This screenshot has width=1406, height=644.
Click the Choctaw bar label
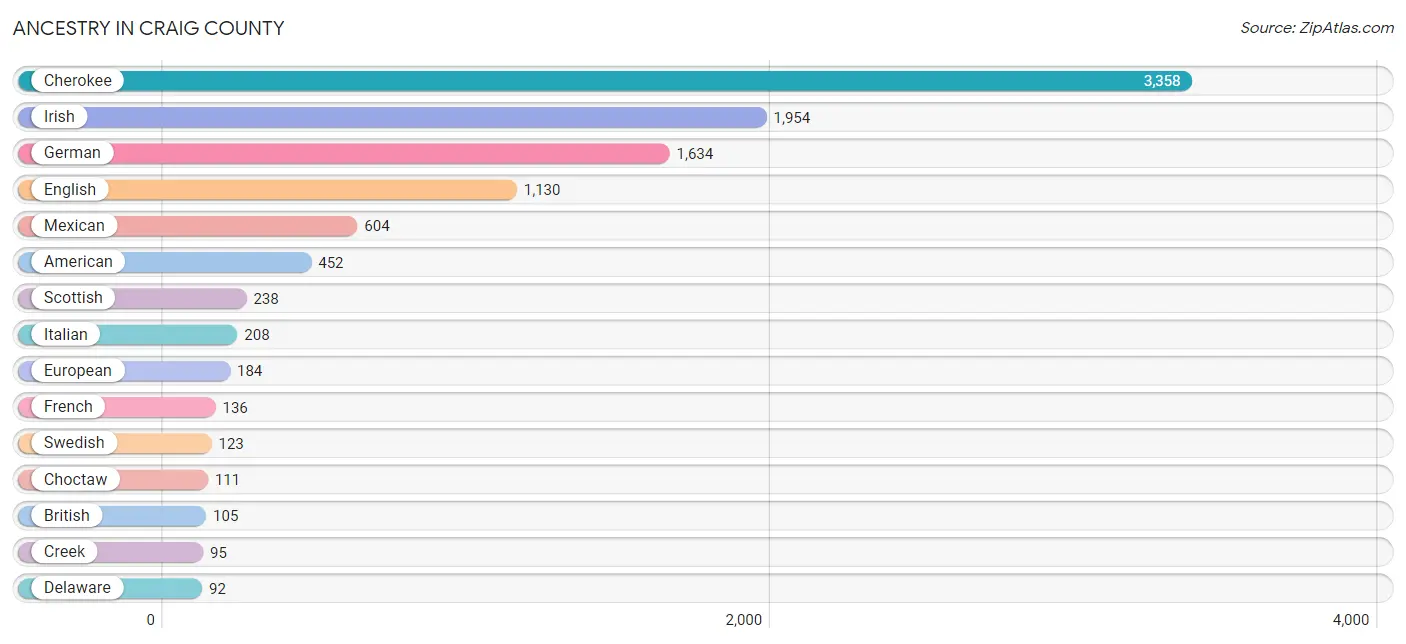click(x=75, y=479)
